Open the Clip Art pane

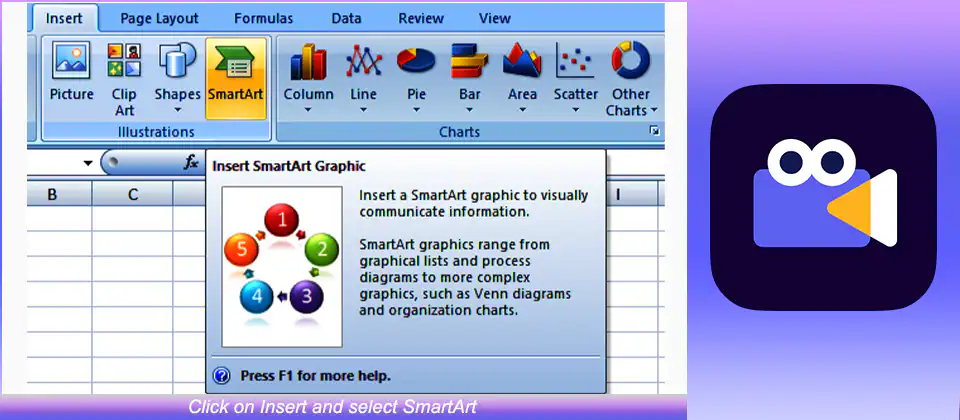click(124, 78)
